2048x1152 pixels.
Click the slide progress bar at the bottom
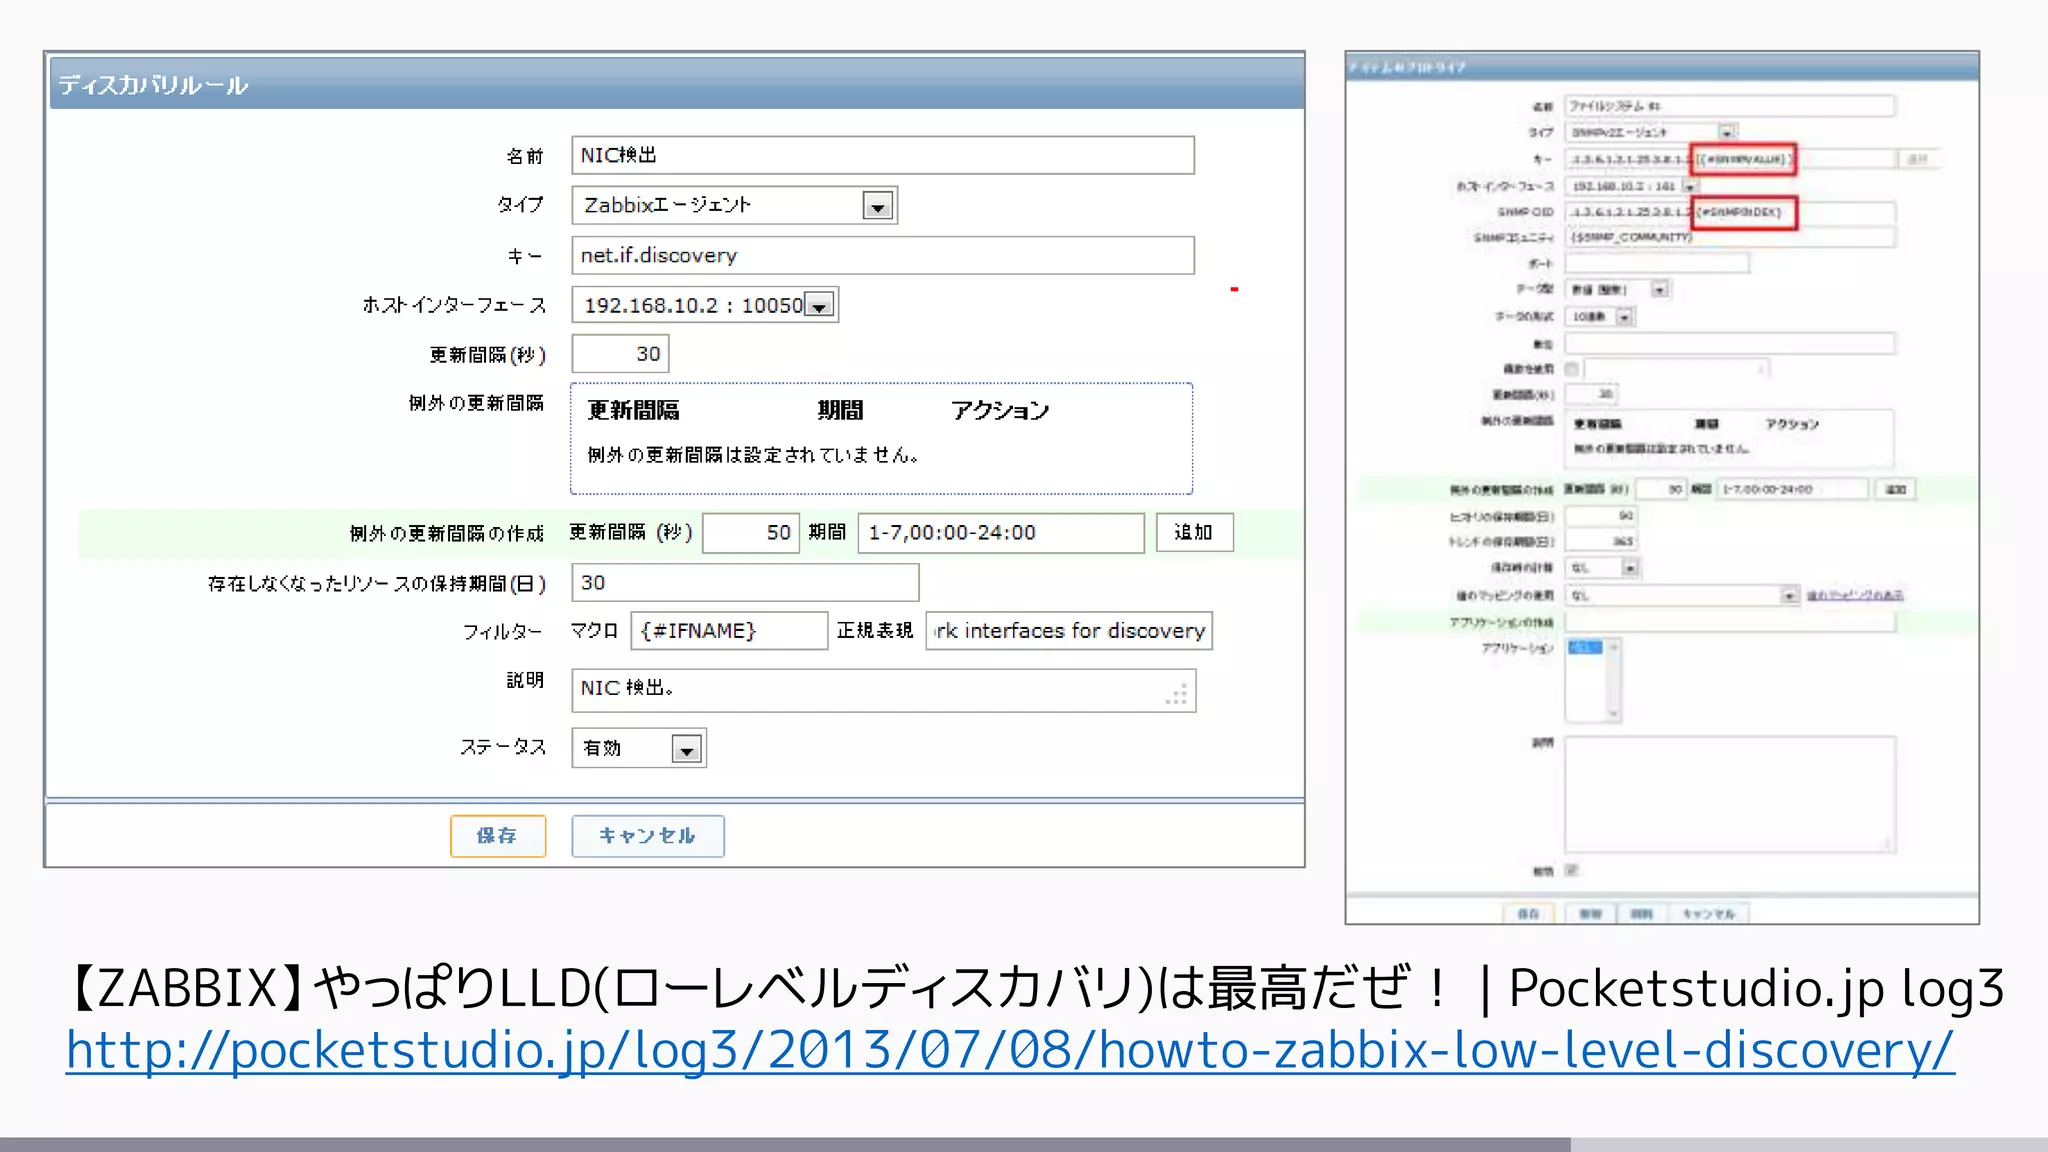[1024, 1144]
